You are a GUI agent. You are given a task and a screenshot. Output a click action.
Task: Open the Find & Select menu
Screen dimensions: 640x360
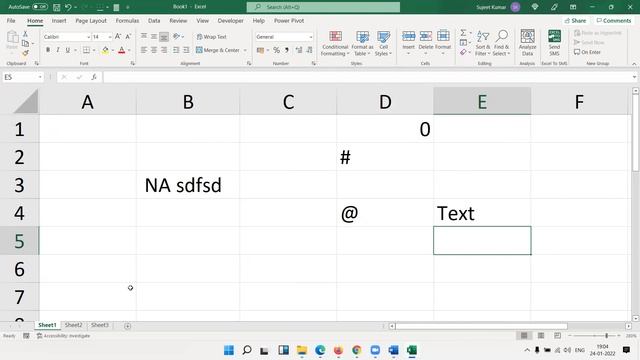pos(501,43)
